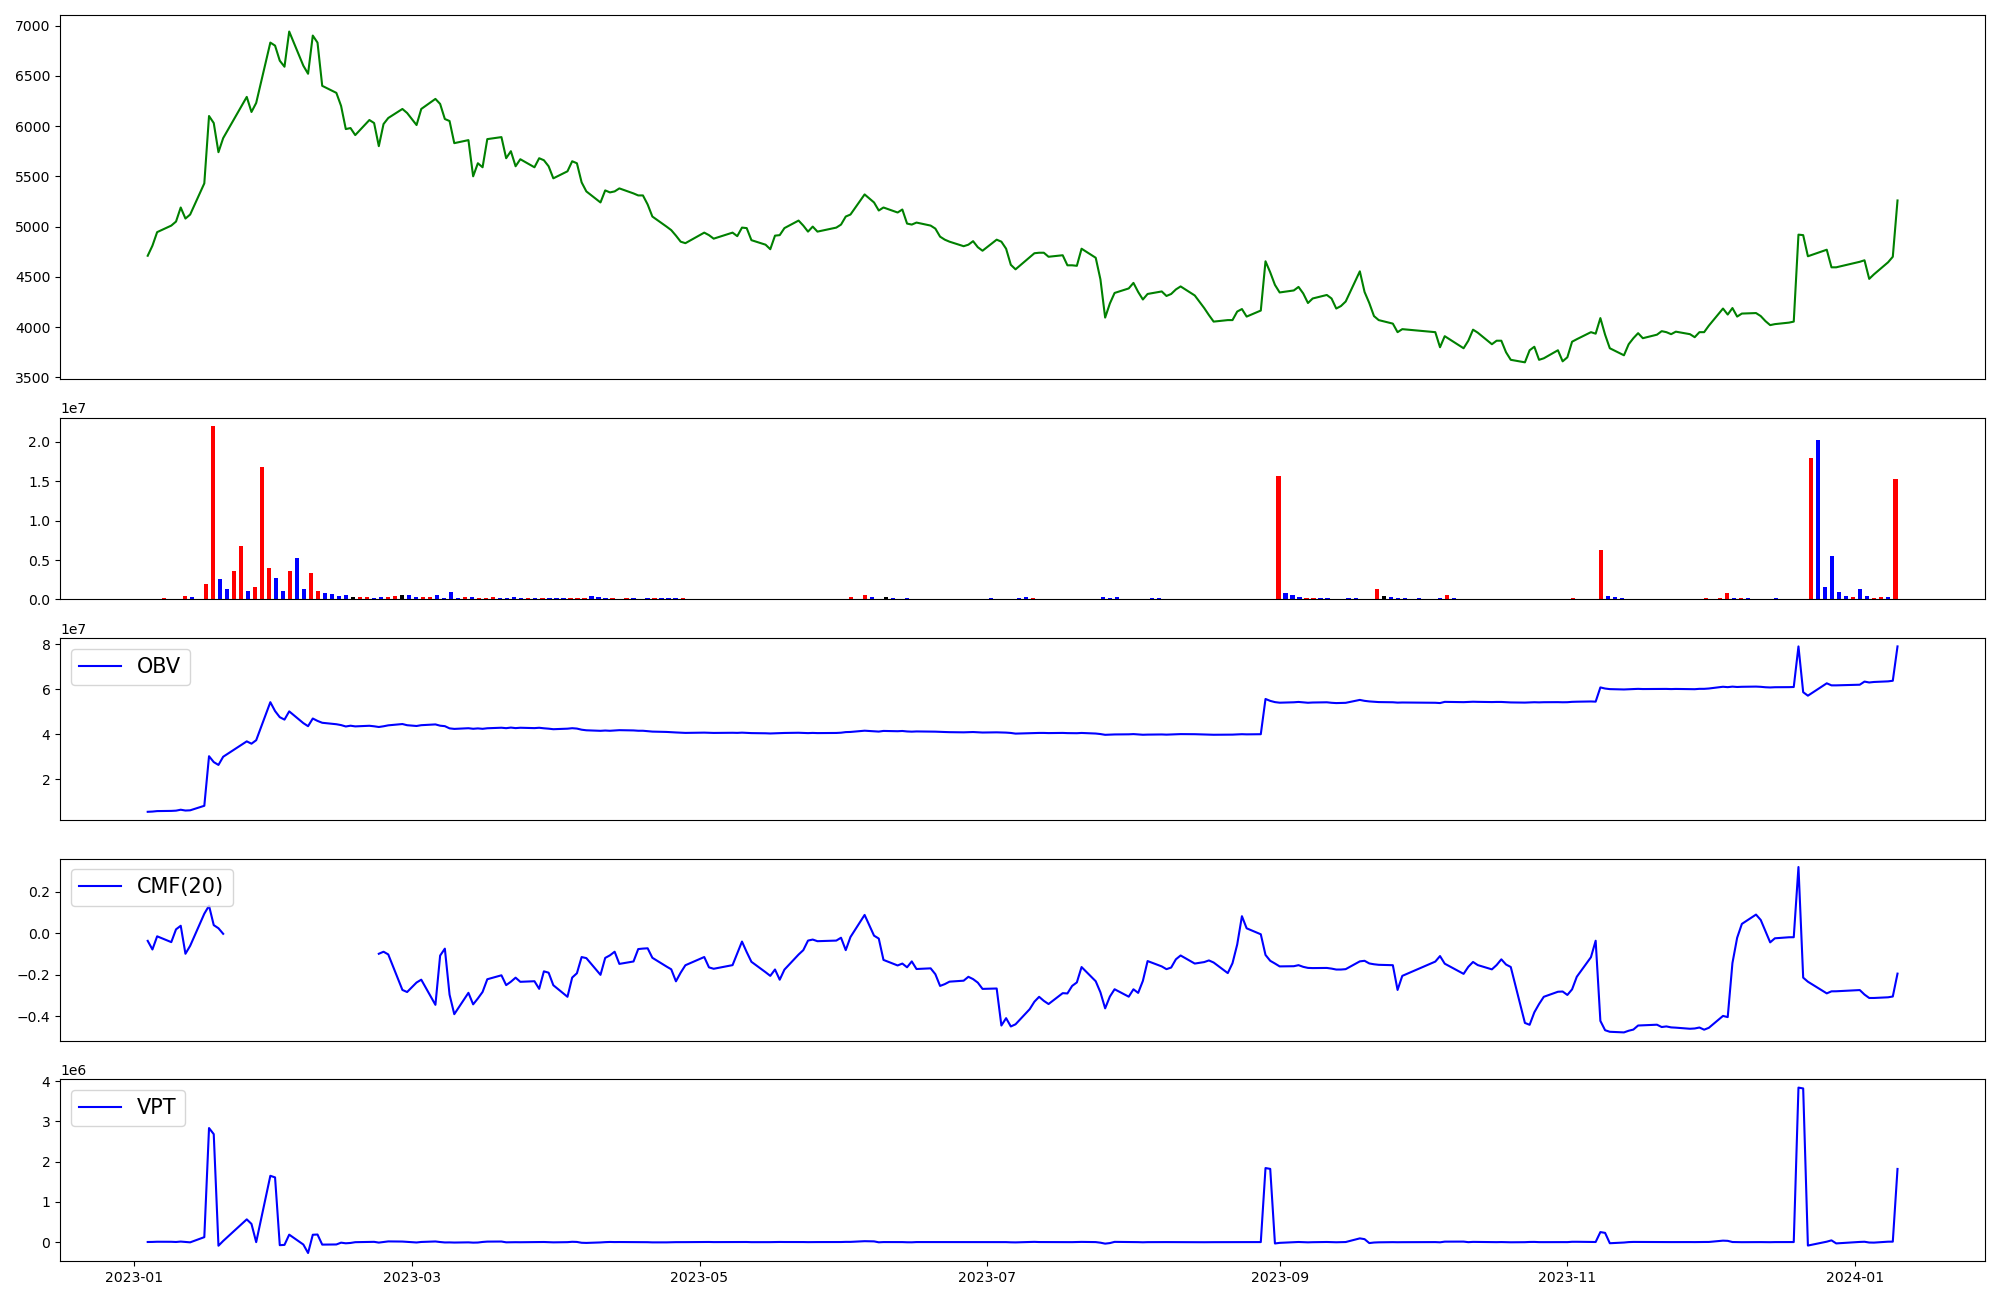Click the tallest blue volume bar in December 2023
The image size is (2000, 1300).
tap(1818, 520)
